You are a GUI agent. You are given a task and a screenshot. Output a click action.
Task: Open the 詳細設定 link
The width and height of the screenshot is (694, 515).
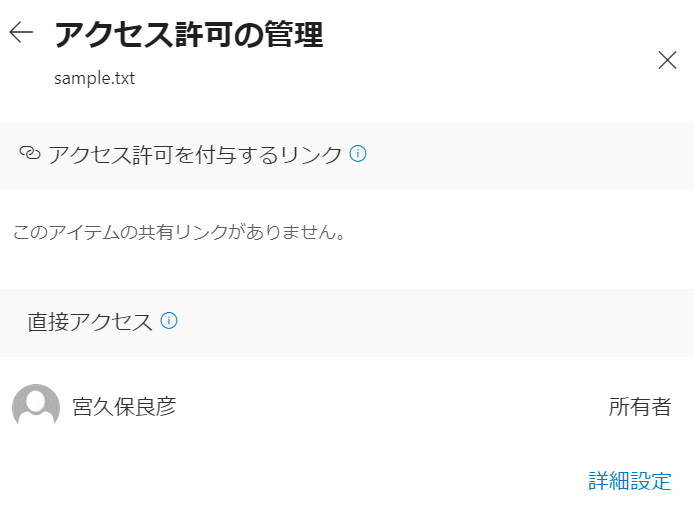pos(629,481)
